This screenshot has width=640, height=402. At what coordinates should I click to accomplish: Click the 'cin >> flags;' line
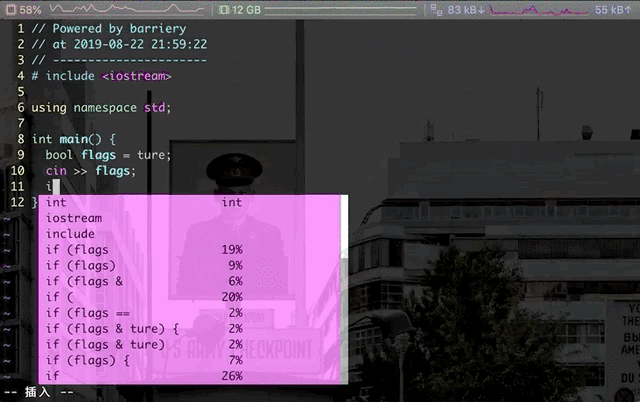[90, 171]
